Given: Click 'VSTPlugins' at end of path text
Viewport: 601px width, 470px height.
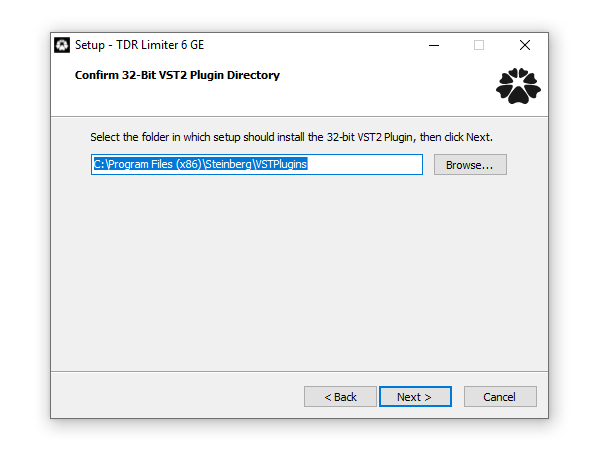Looking at the screenshot, I should coord(281,164).
